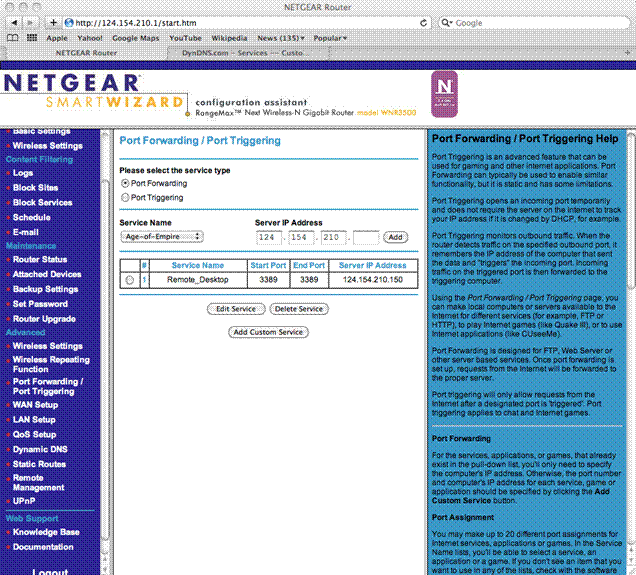Open the Schedule link
The image size is (636, 575).
tap(32, 217)
